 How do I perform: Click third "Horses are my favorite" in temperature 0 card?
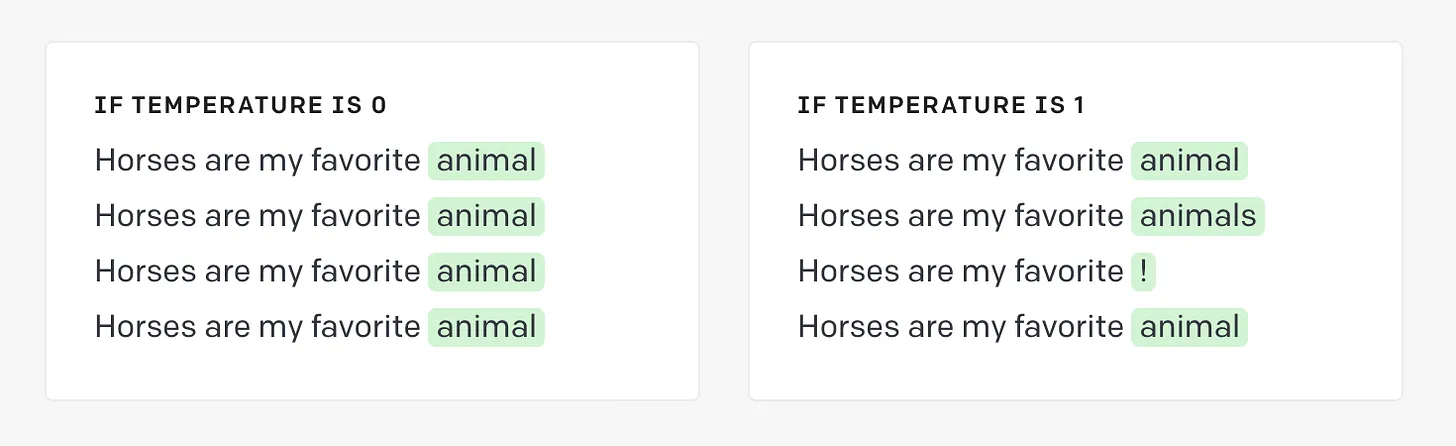point(257,272)
